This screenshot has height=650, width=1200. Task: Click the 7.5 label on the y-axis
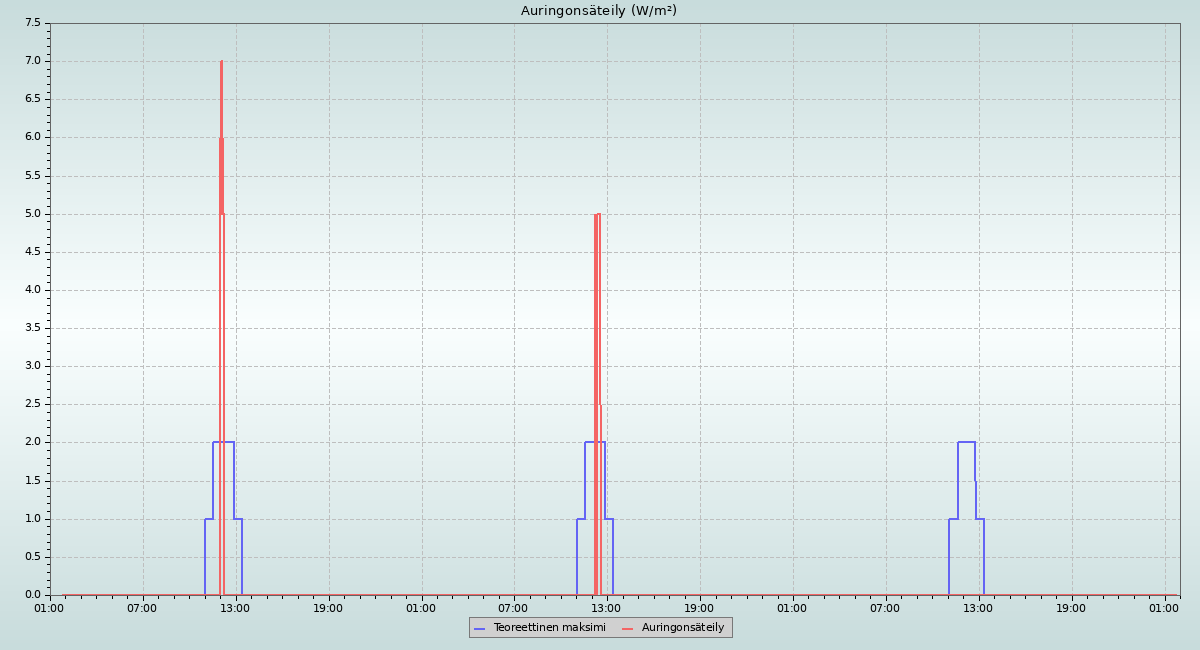[x=32, y=23]
